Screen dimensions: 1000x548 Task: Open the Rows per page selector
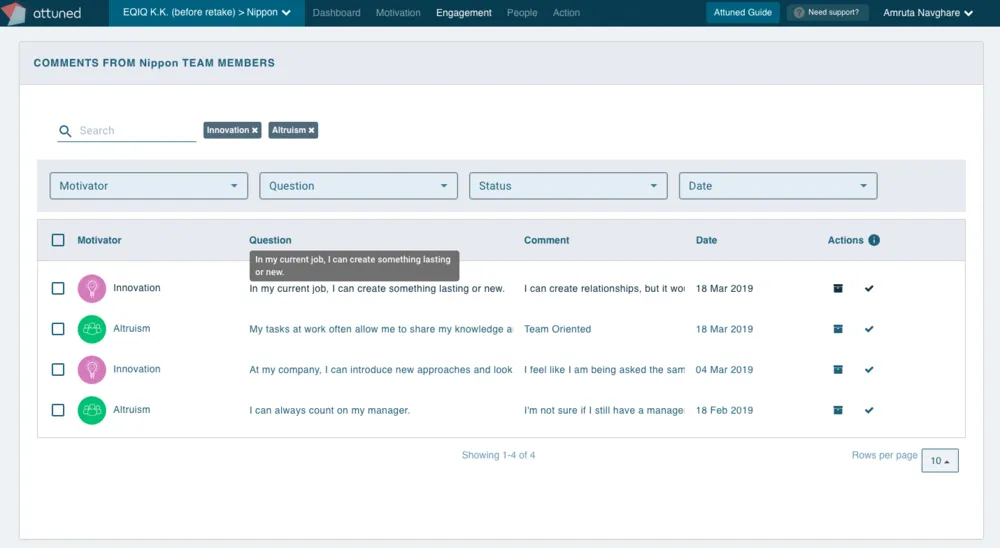[940, 461]
